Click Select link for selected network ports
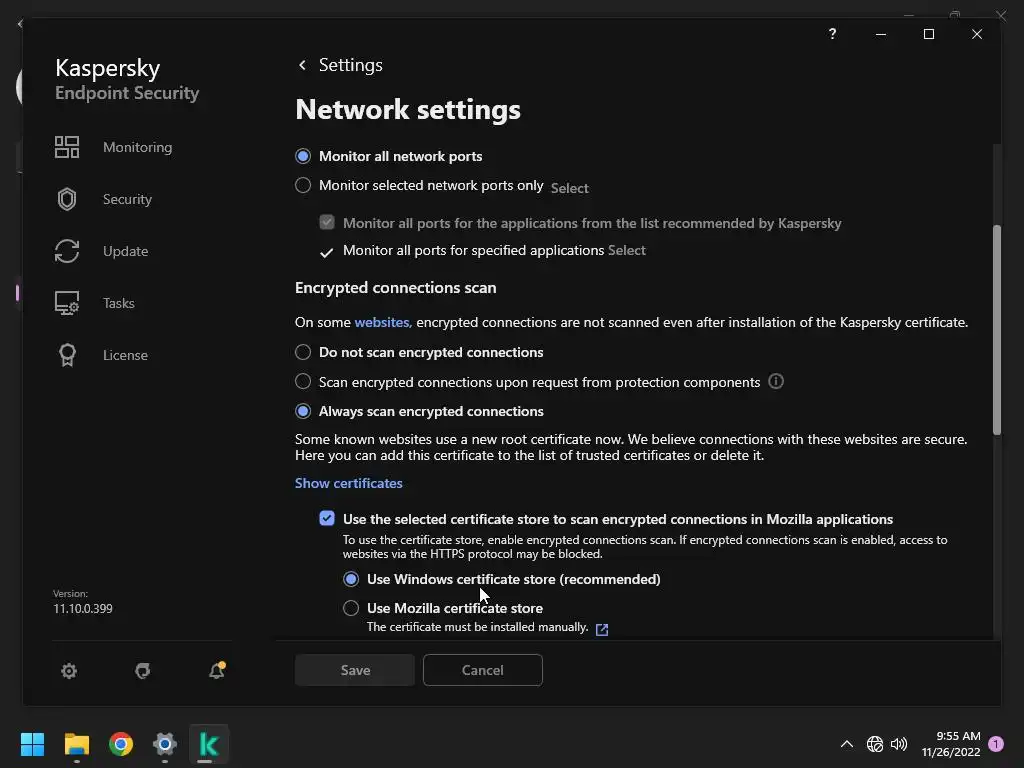The image size is (1024, 768). pos(569,188)
